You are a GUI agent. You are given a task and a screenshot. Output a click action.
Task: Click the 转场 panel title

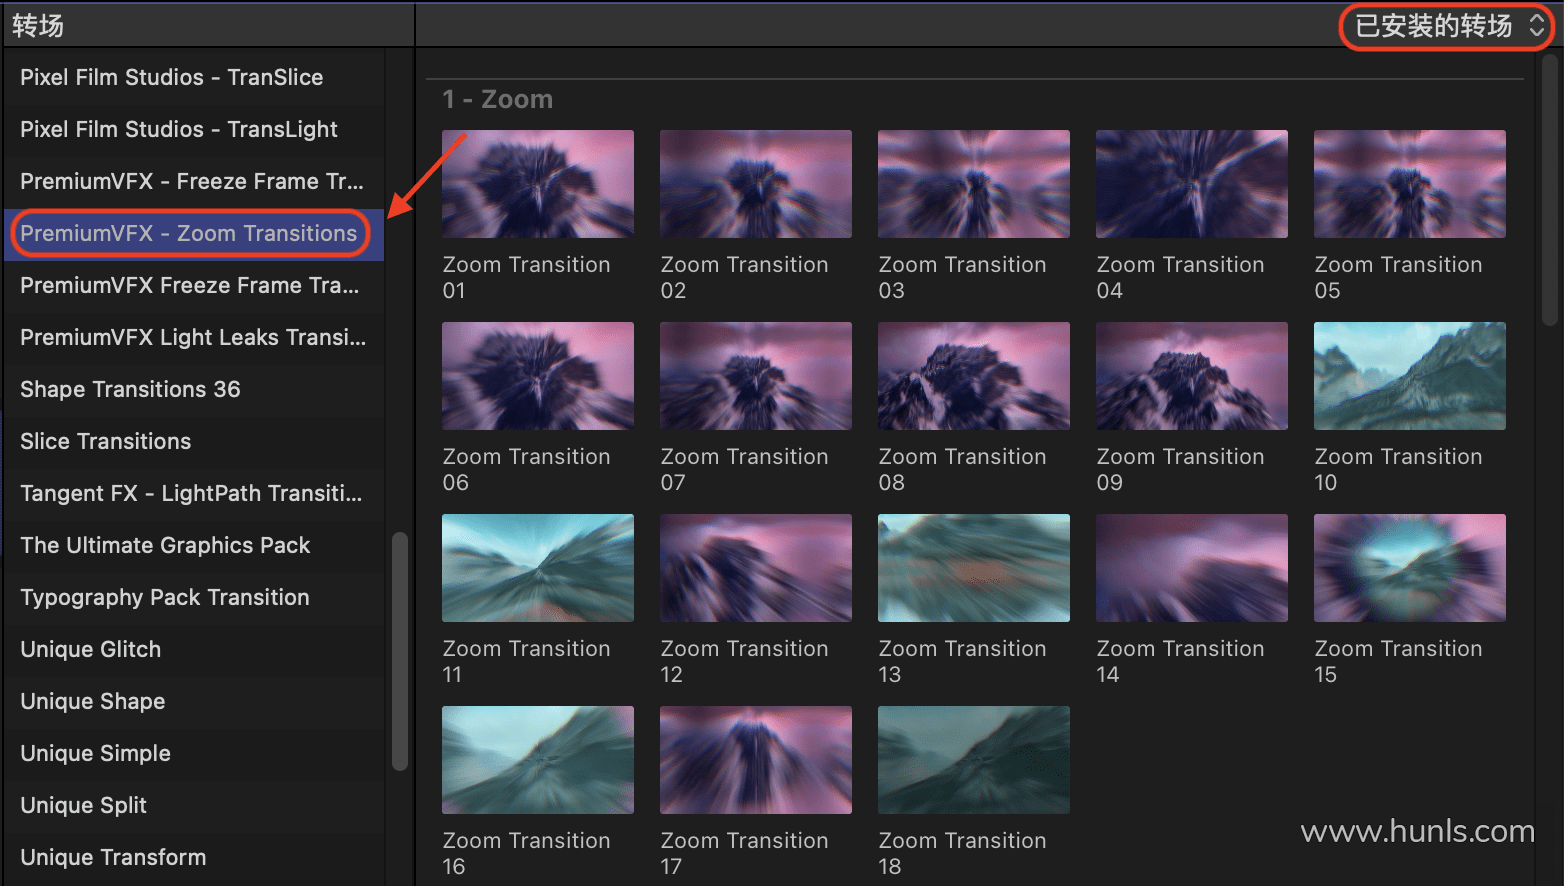(38, 26)
